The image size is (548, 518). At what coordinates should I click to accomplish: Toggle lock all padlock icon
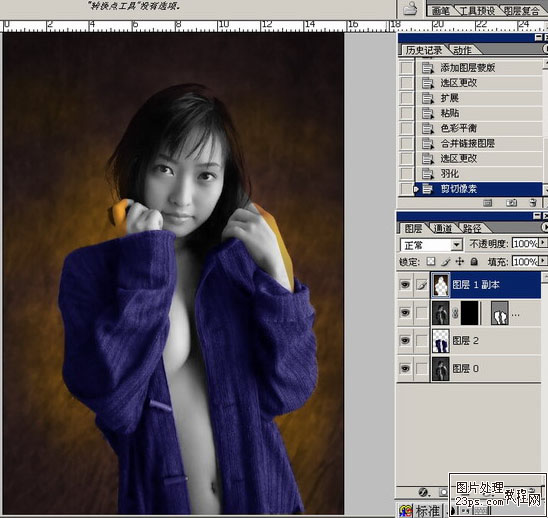pos(474,261)
